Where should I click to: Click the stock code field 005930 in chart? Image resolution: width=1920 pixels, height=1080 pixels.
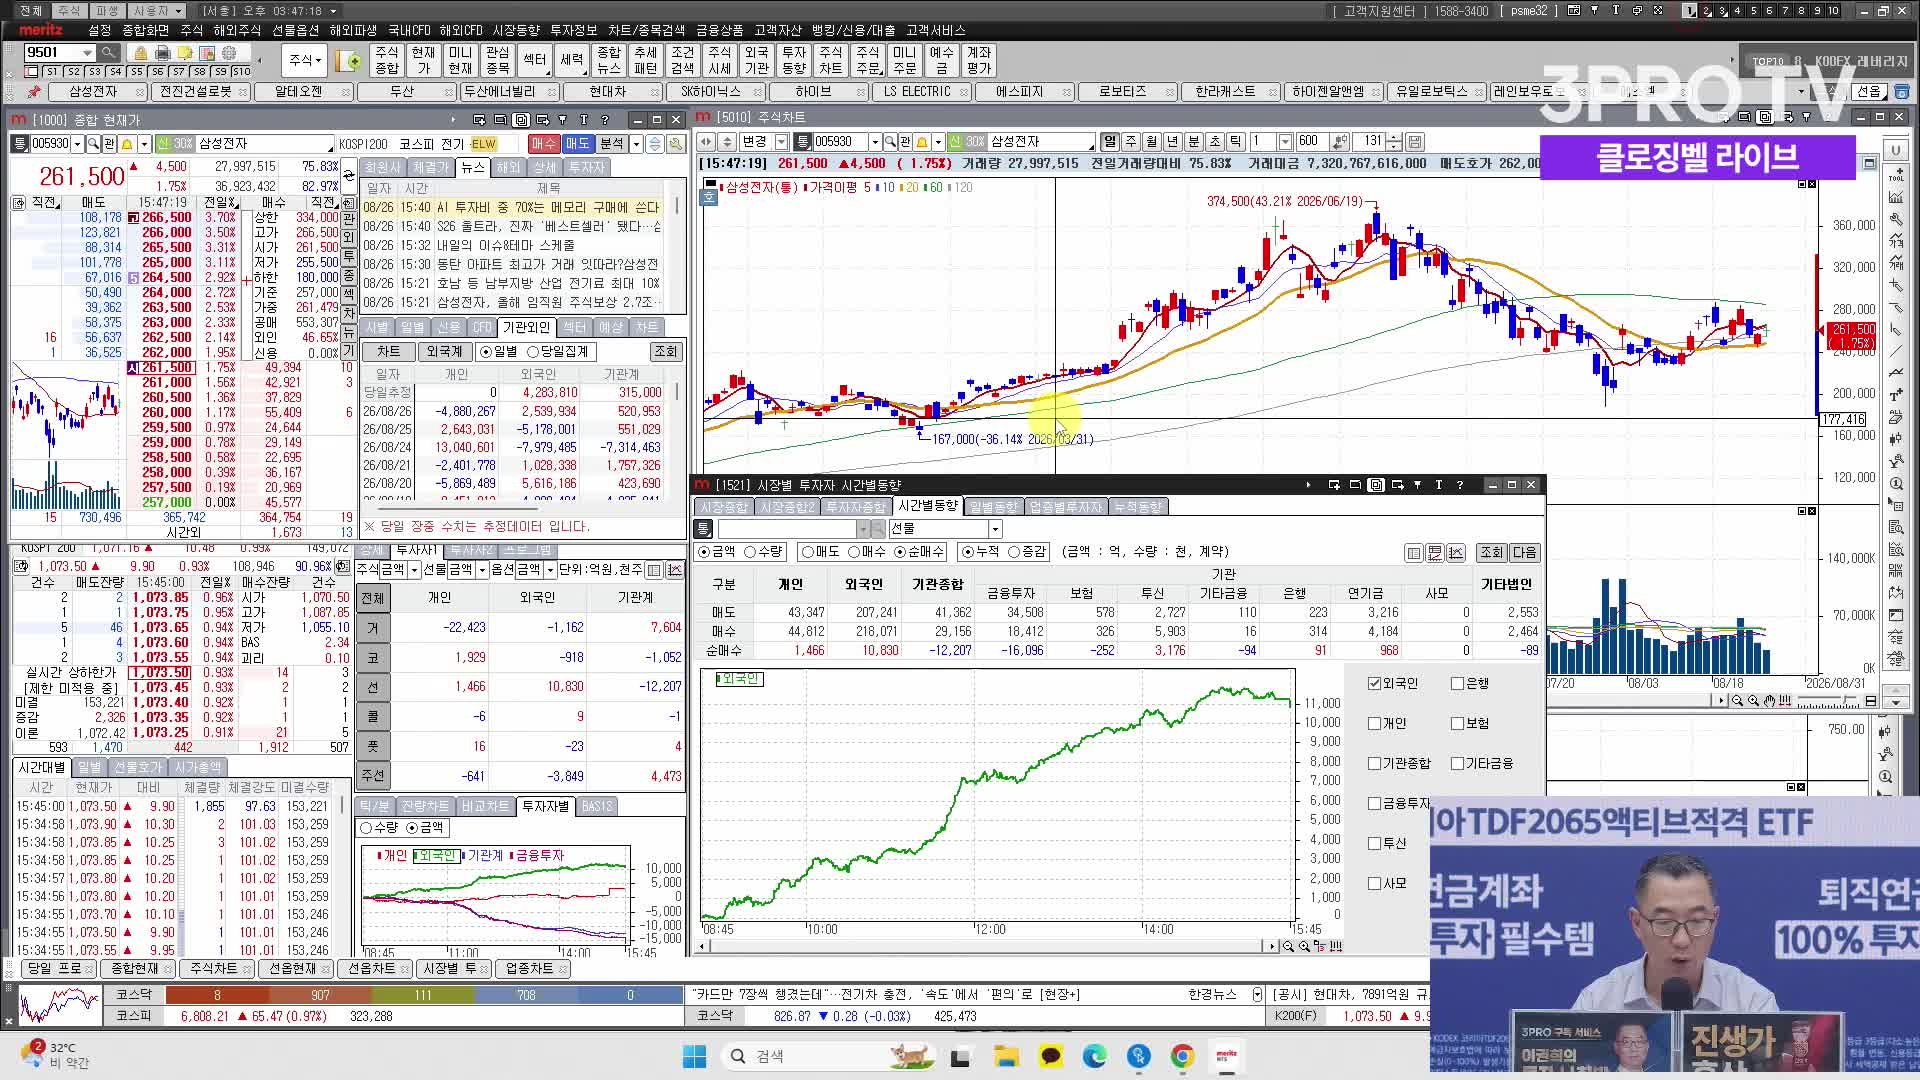(x=839, y=142)
